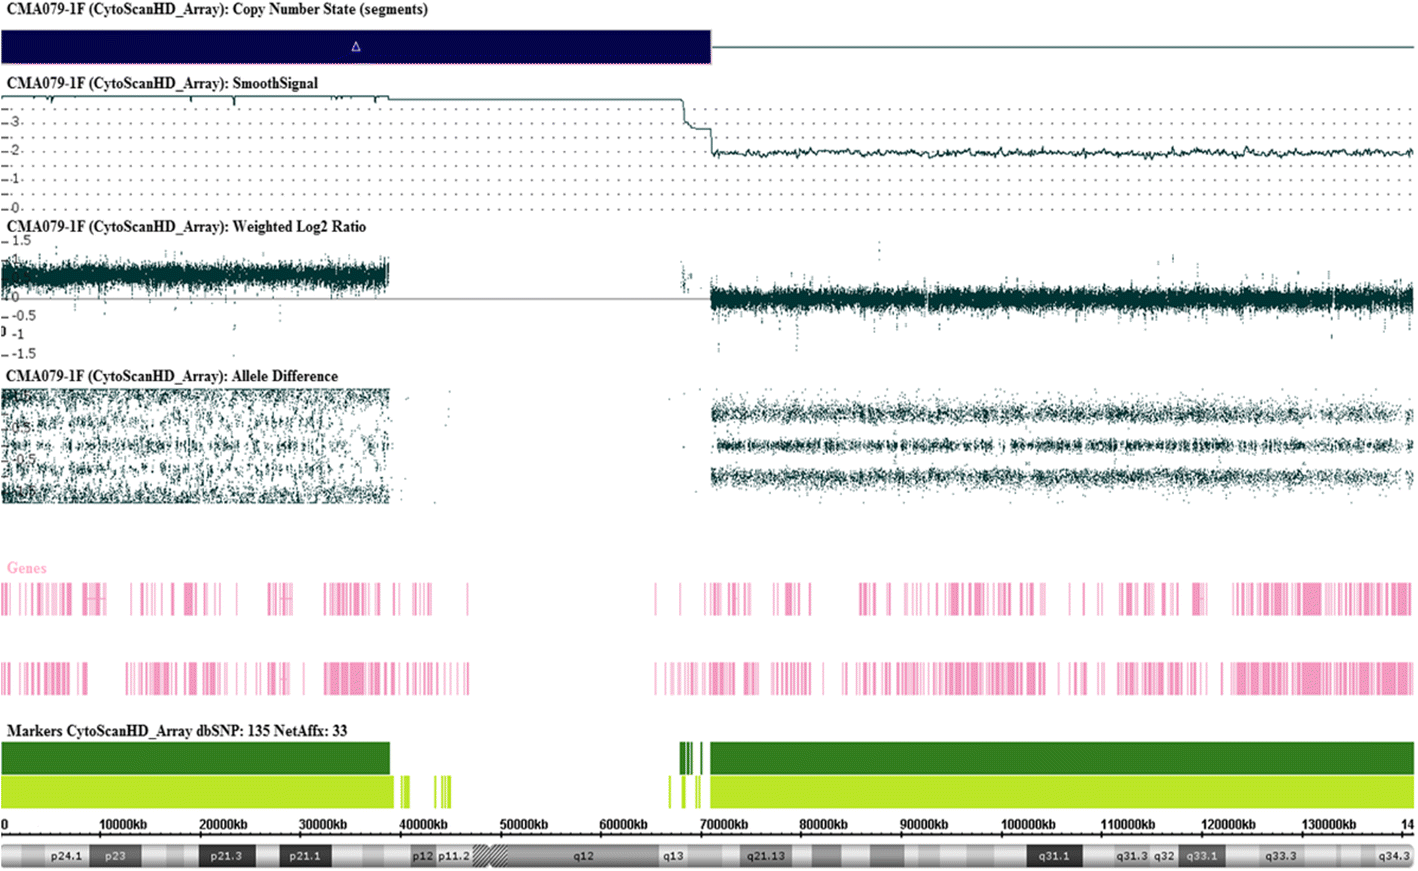1418x871 pixels.
Task: Select the SmoothSignal track title
Action: [162, 83]
